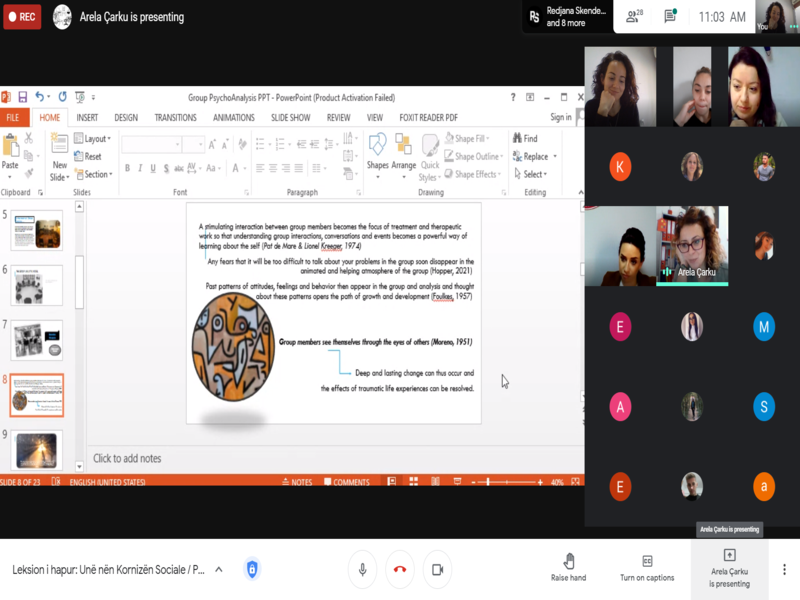The height and width of the screenshot is (600, 800).
Task: Toggle the camera video button
Action: point(438,569)
